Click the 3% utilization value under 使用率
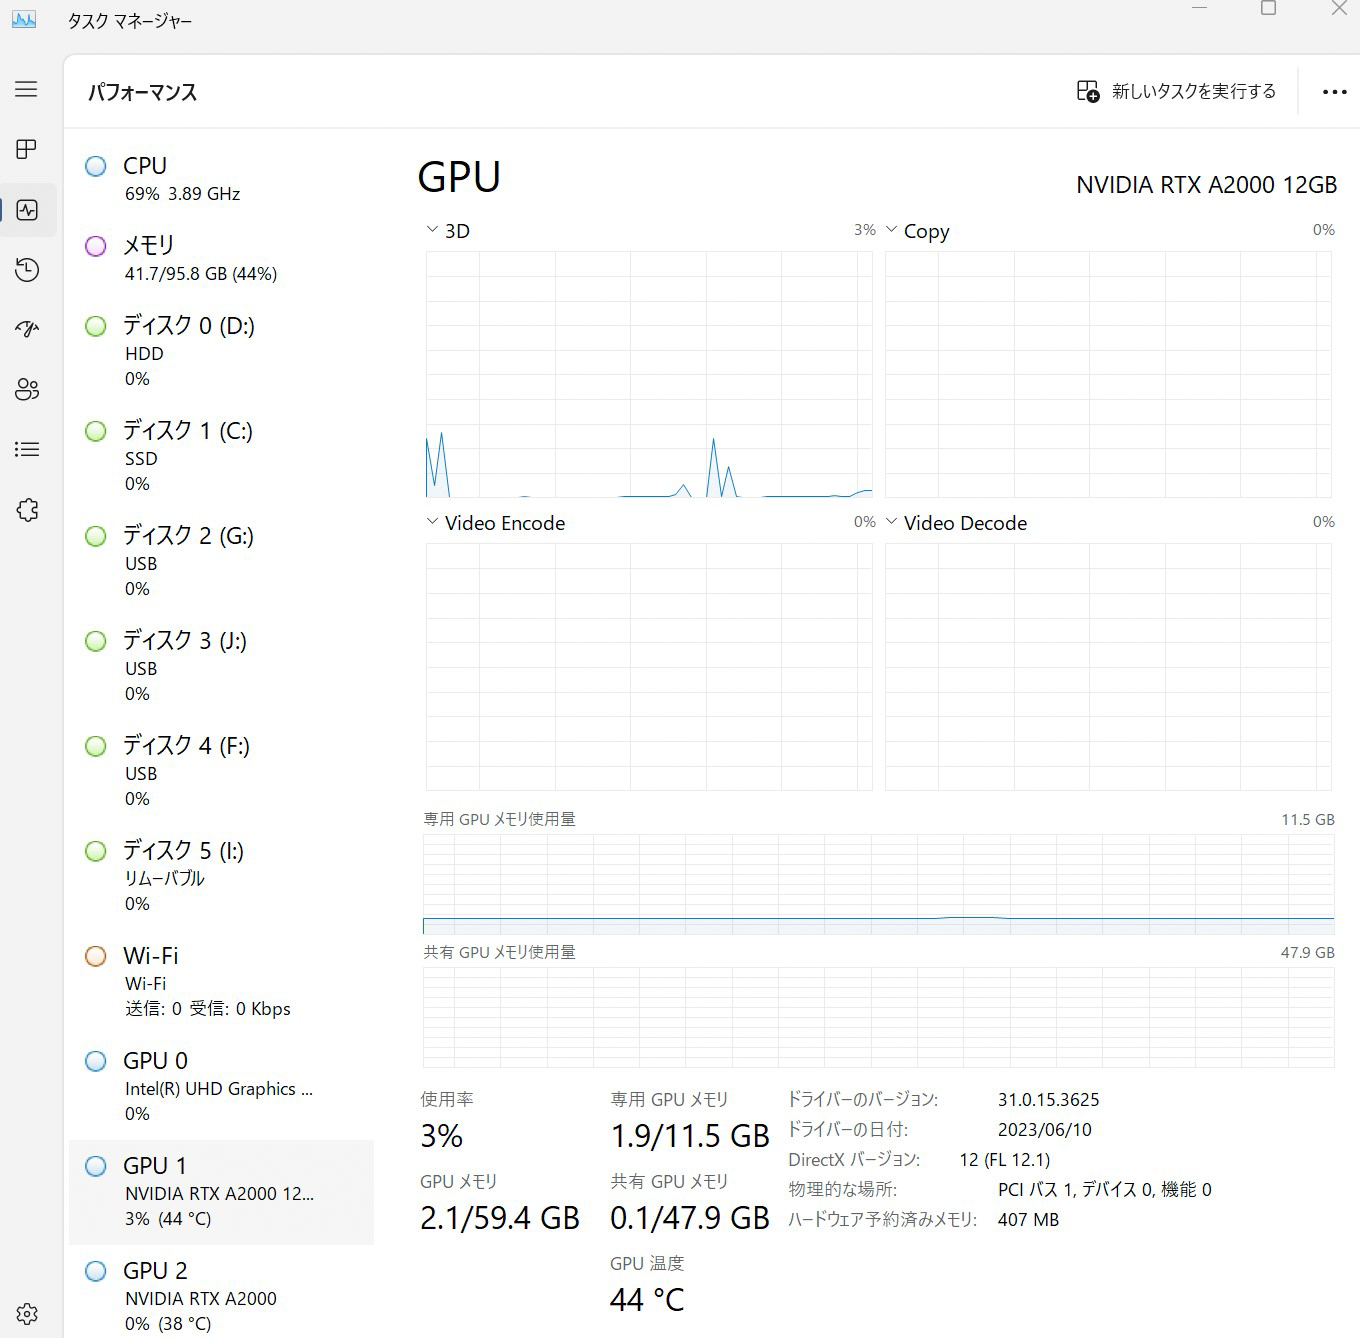The image size is (1360, 1338). pyautogui.click(x=441, y=1136)
